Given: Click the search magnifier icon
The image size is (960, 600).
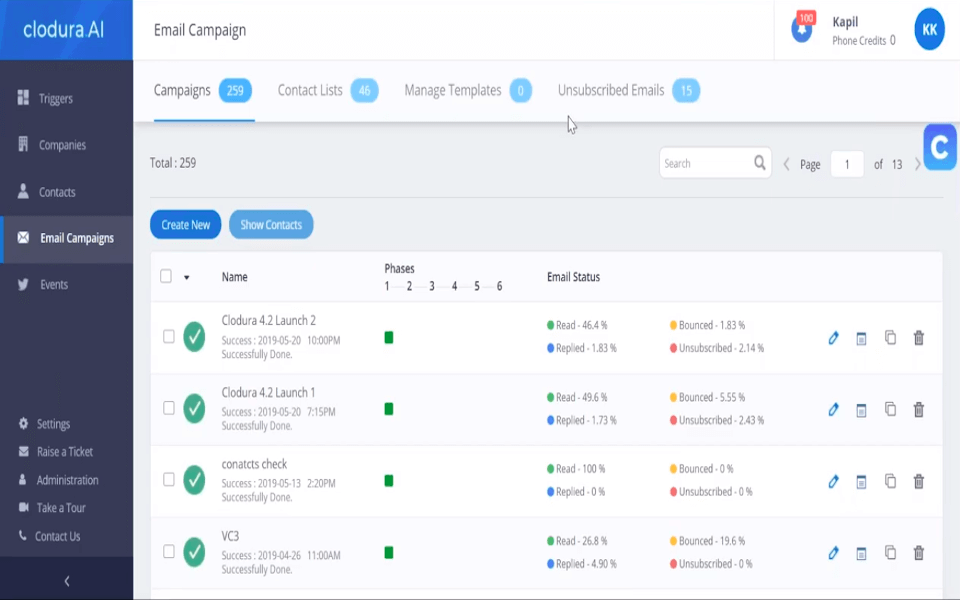Looking at the screenshot, I should [759, 163].
